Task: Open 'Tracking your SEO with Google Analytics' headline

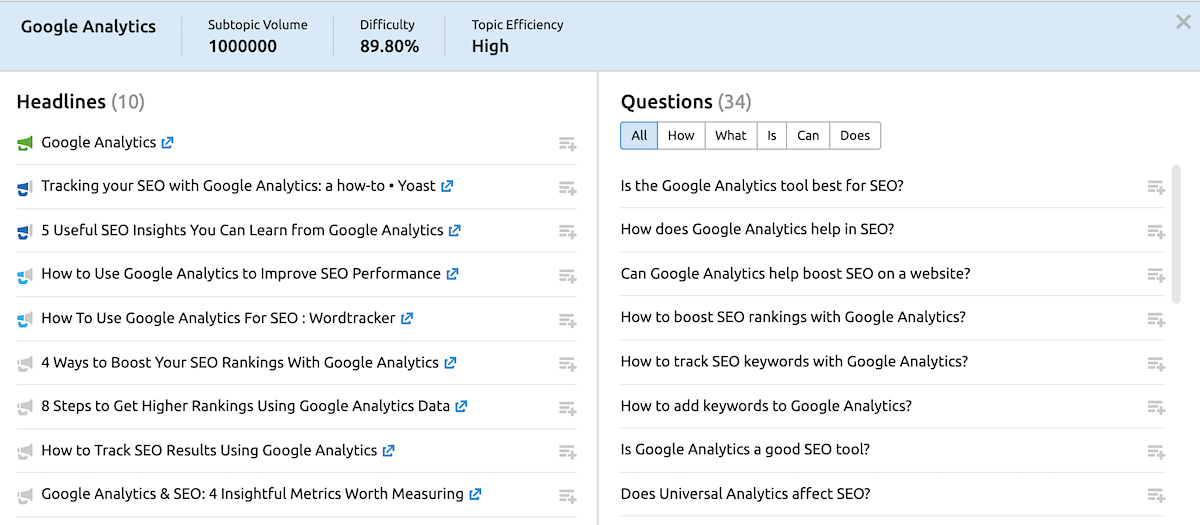Action: (x=238, y=186)
